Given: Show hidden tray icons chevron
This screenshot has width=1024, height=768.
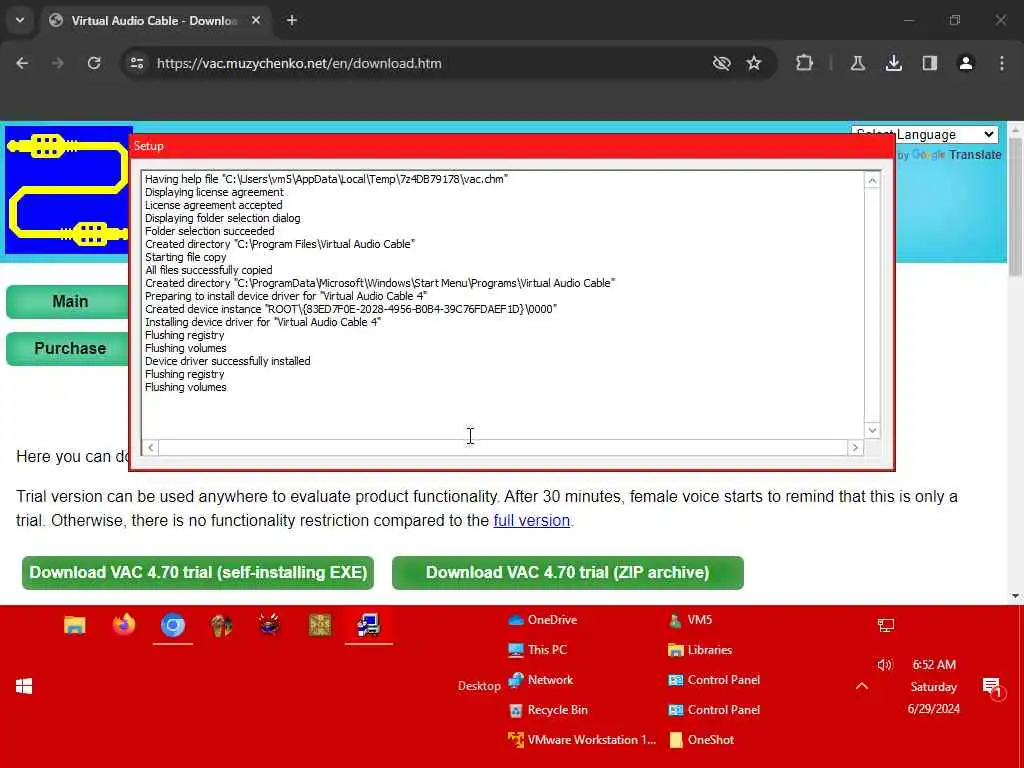Looking at the screenshot, I should [x=862, y=686].
